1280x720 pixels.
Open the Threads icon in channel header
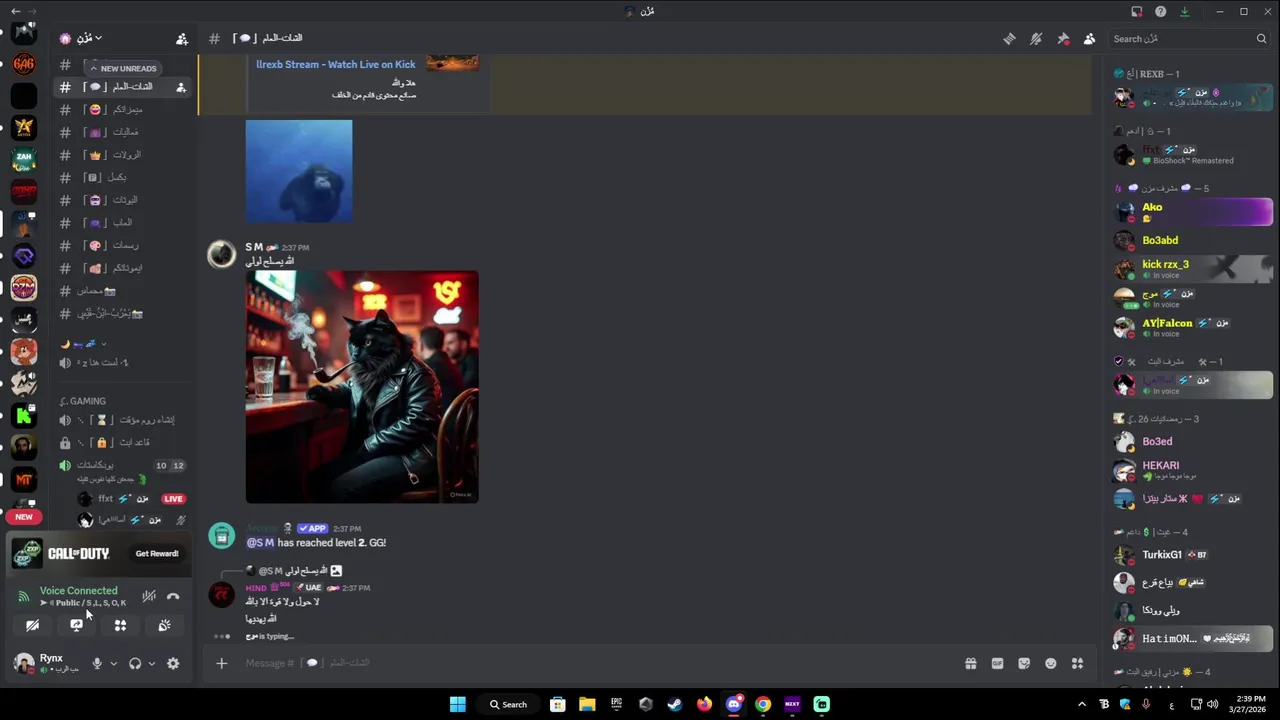(x=1009, y=39)
